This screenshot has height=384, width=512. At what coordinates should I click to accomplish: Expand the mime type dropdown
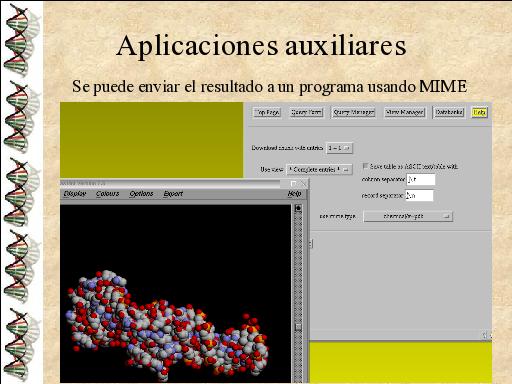coord(408,216)
